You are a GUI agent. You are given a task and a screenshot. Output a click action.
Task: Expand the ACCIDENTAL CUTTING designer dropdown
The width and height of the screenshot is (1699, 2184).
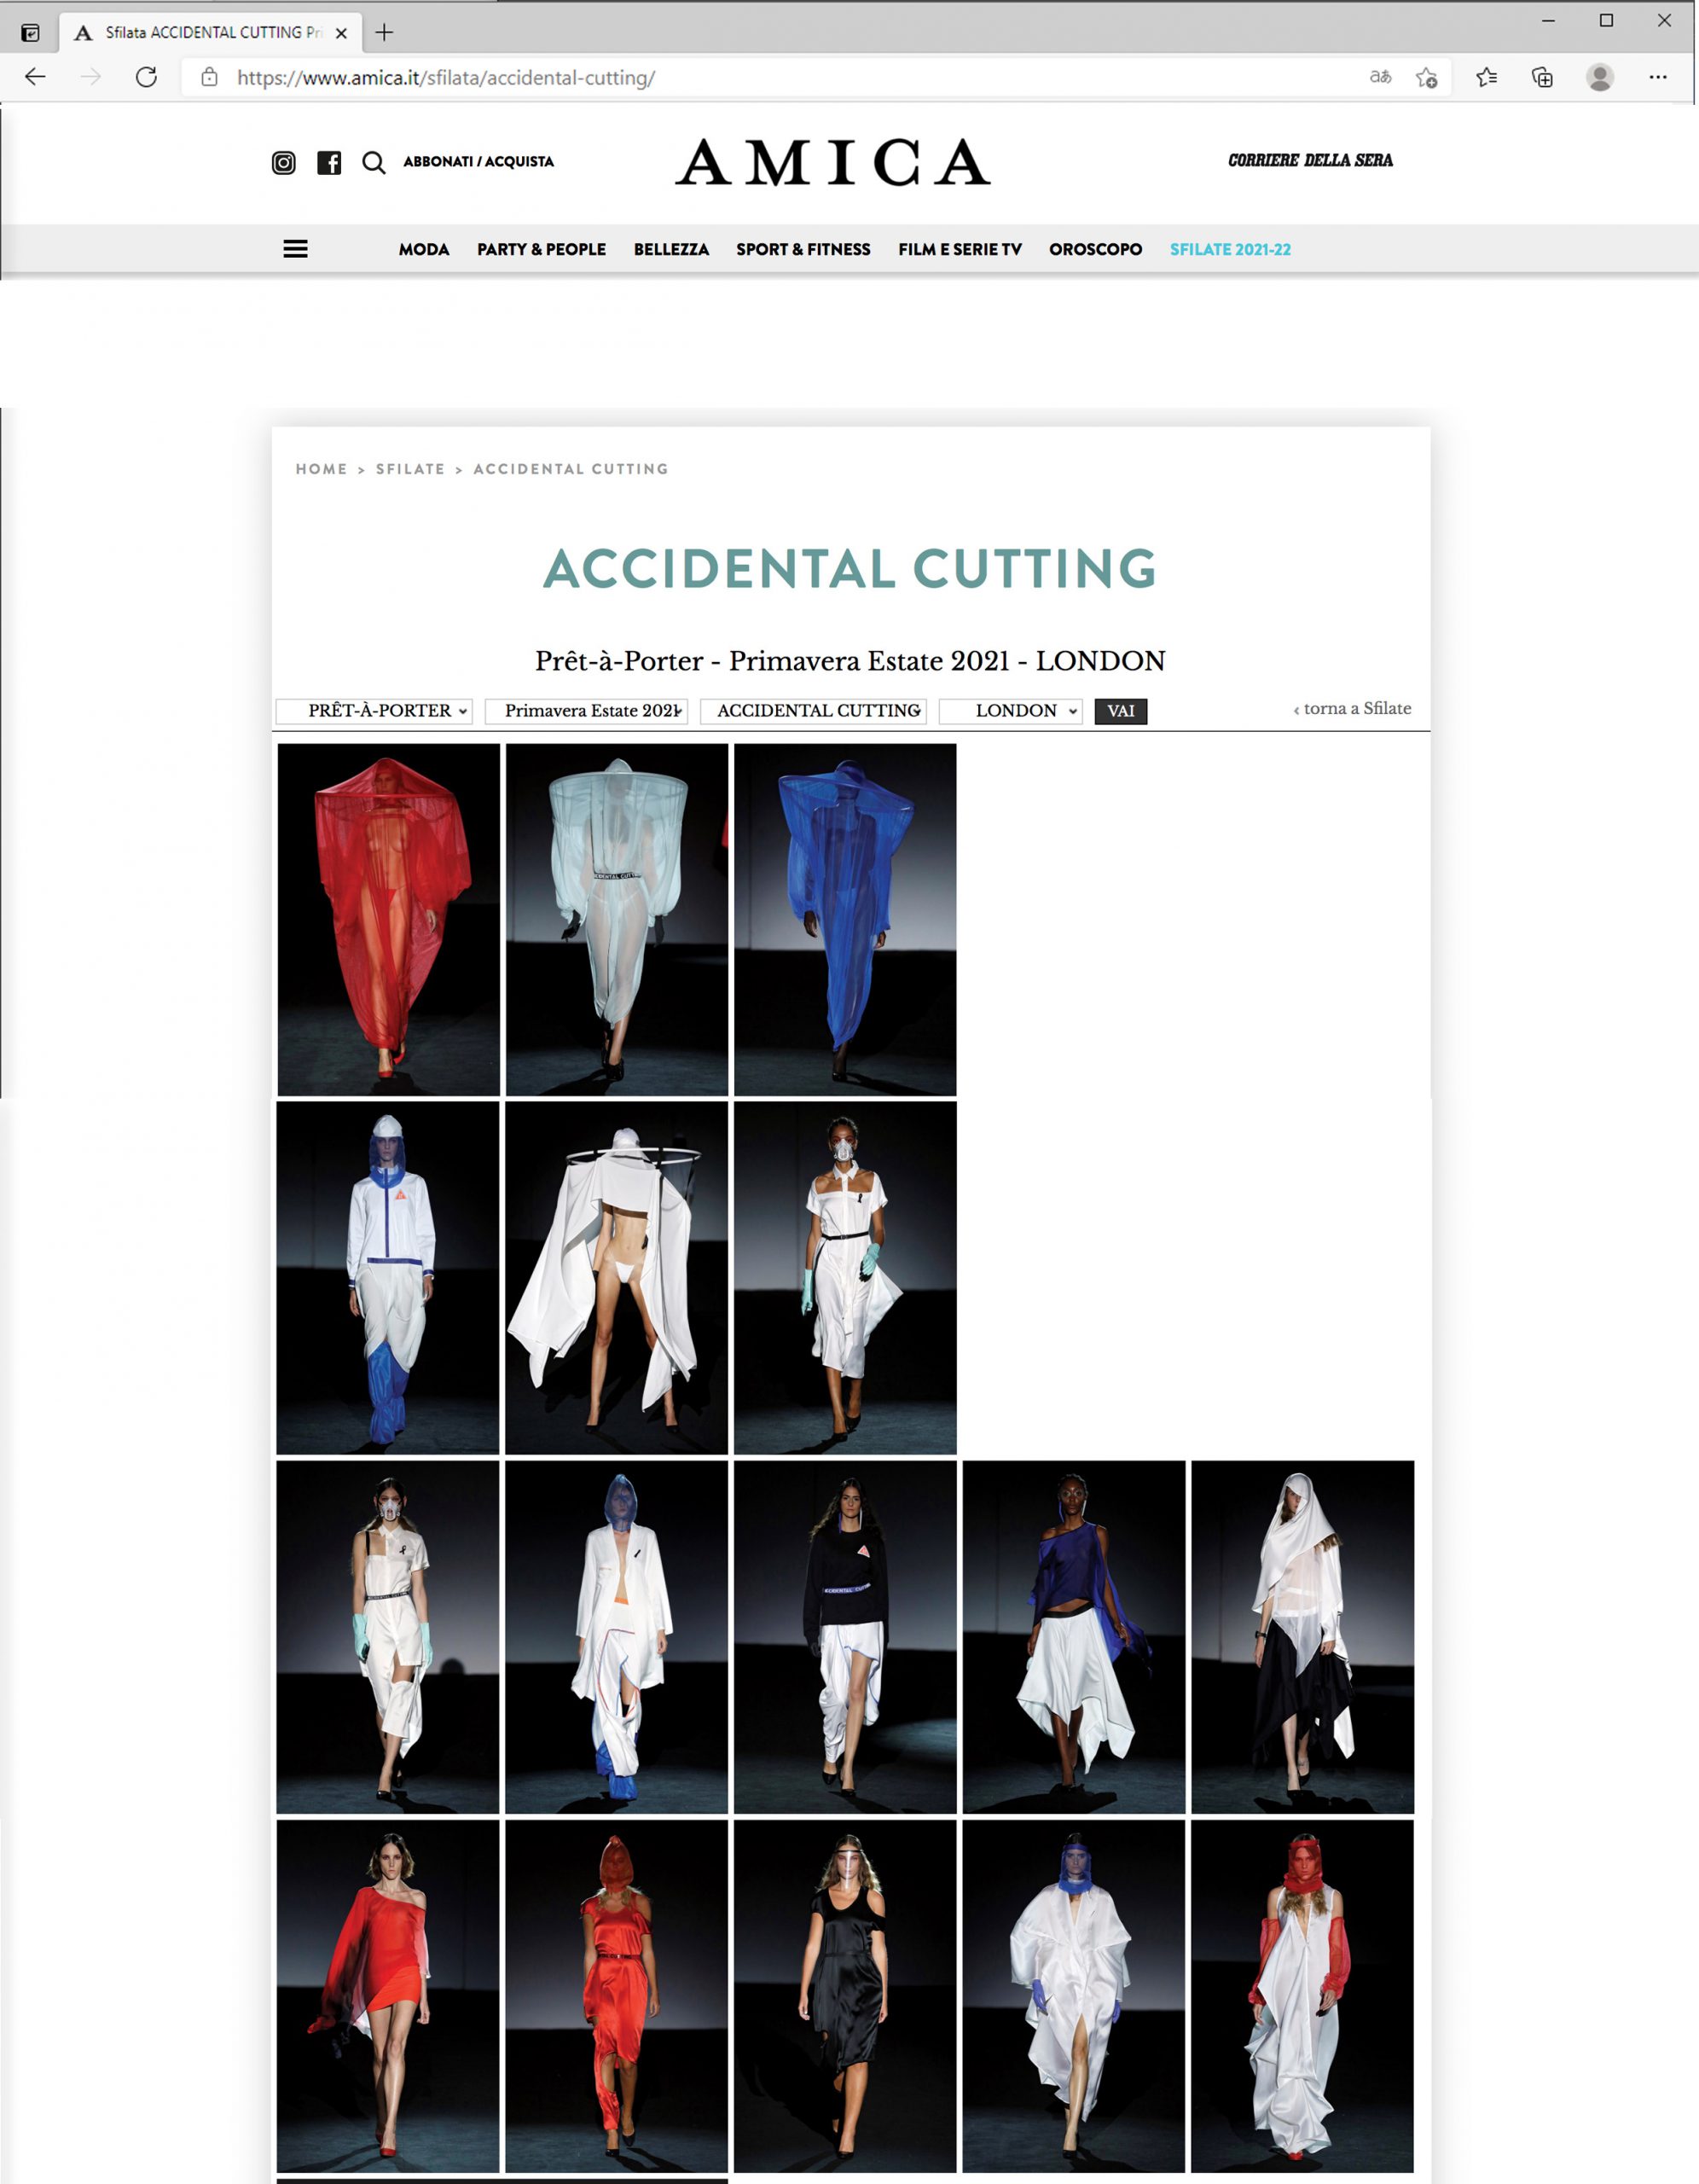[813, 711]
